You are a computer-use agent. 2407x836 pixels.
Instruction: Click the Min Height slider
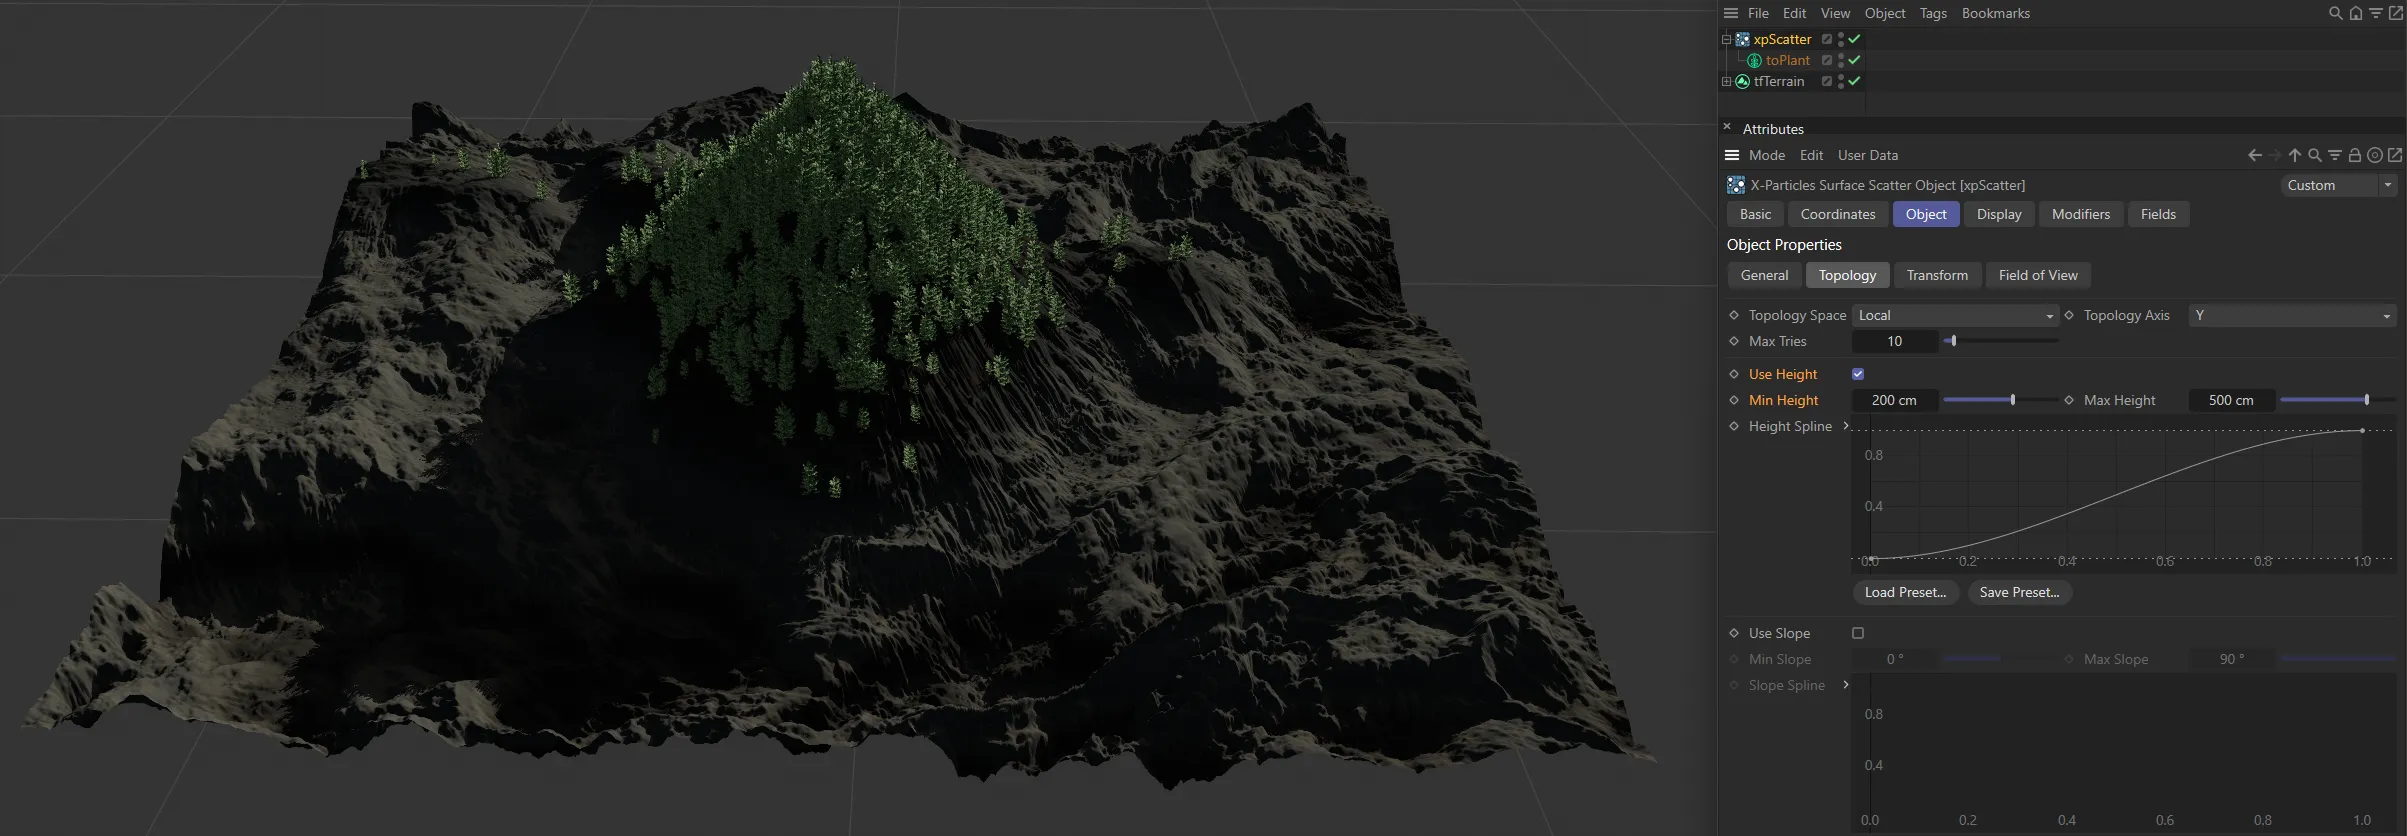click(2000, 400)
